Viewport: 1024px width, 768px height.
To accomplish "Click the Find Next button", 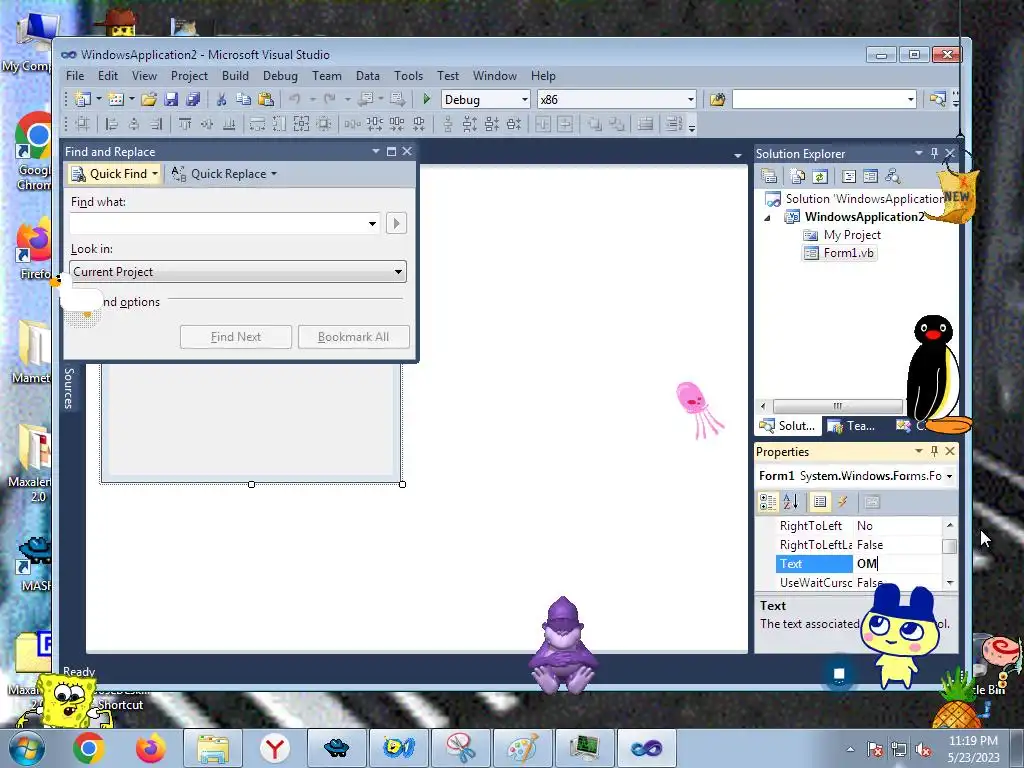I will pyautogui.click(x=236, y=337).
